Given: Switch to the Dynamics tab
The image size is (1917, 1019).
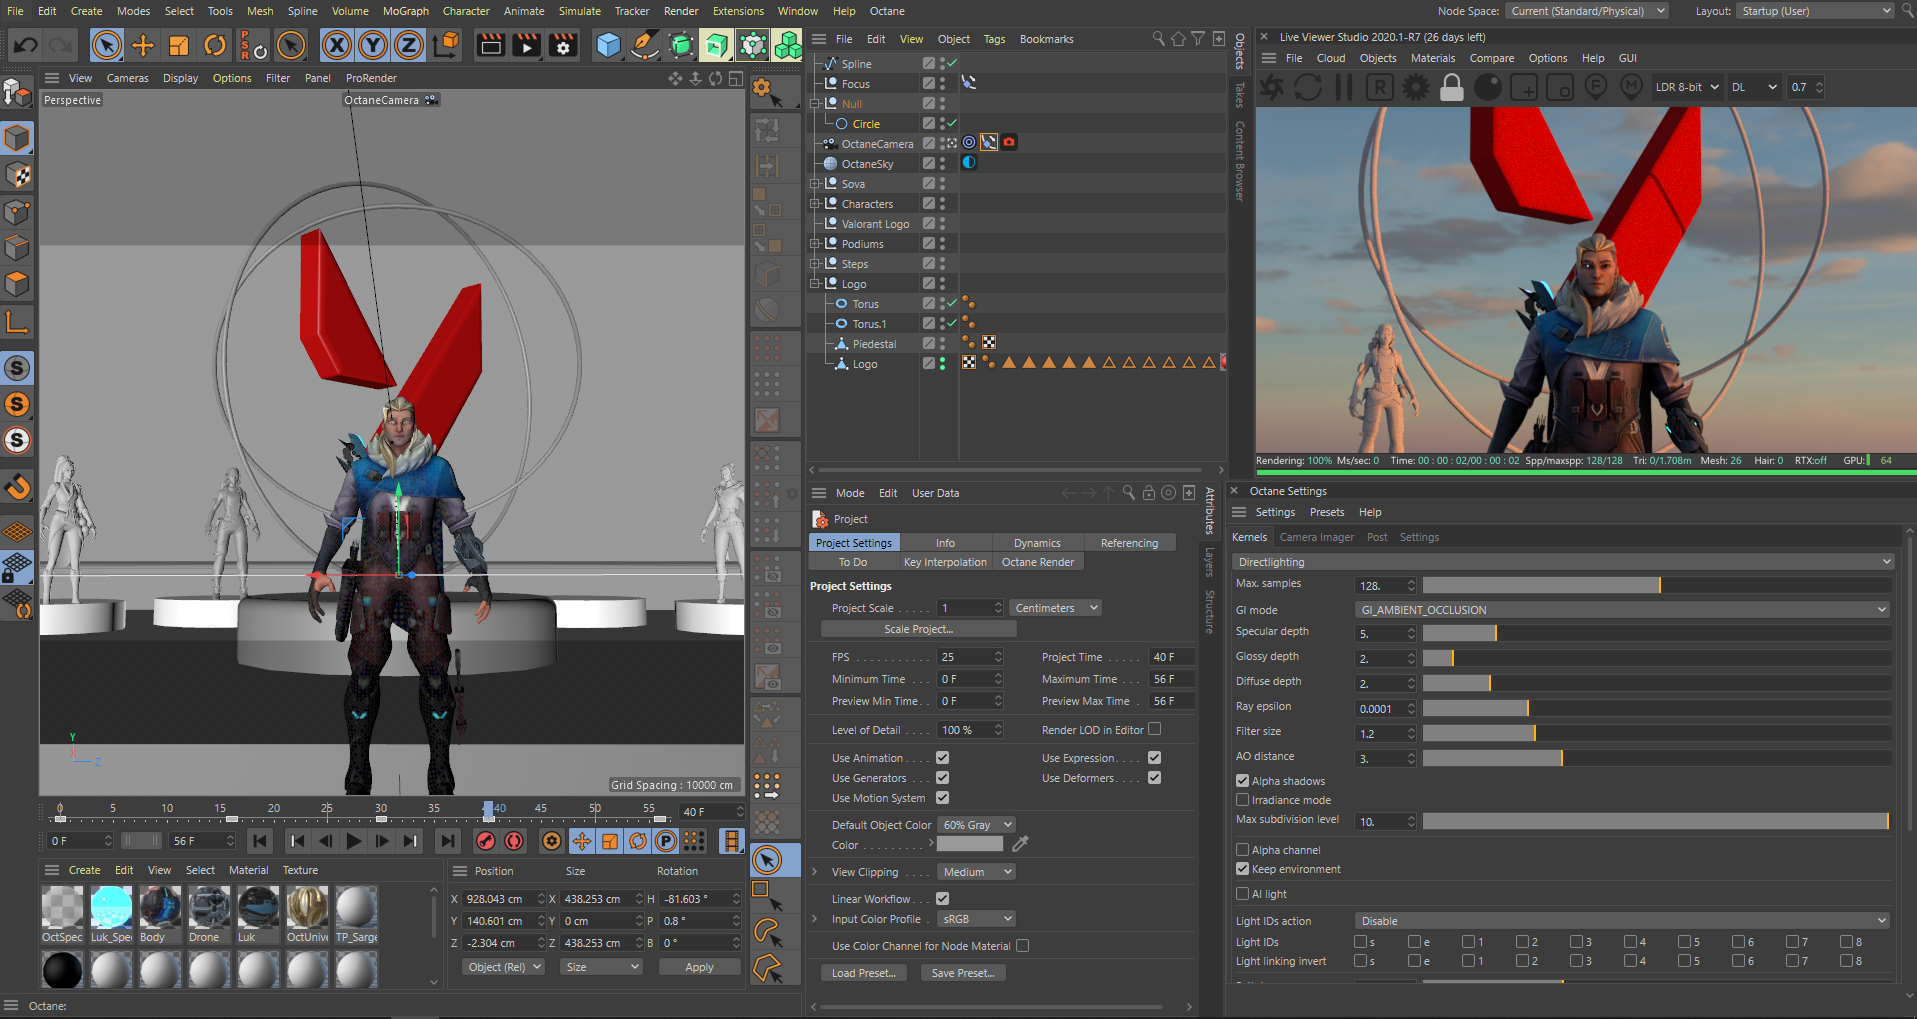Looking at the screenshot, I should click(1037, 543).
